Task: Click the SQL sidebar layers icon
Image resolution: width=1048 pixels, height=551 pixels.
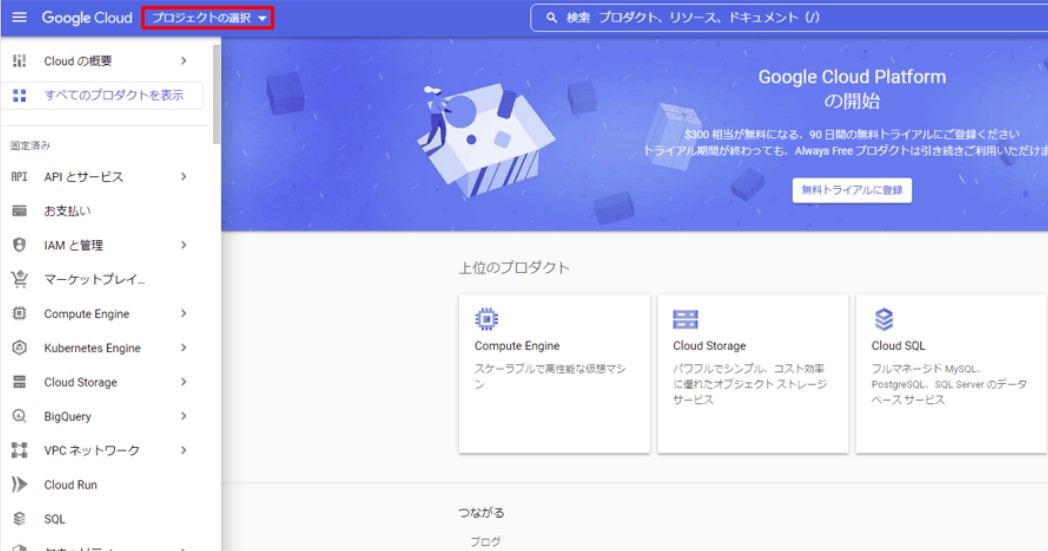Action: point(19,518)
